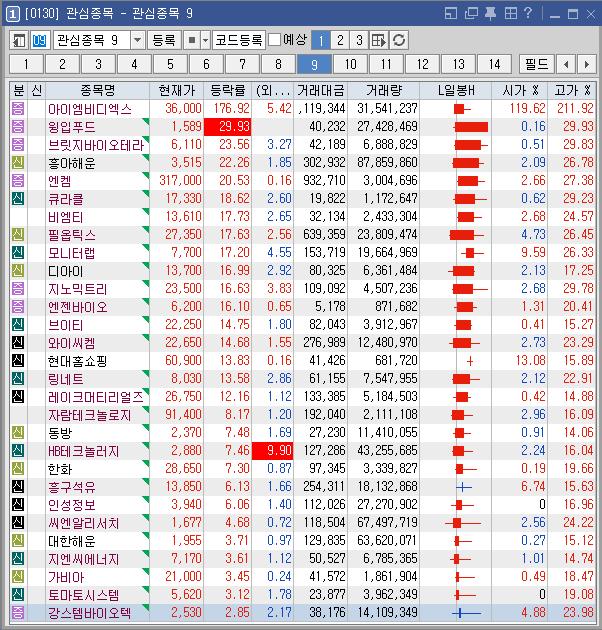Click the daily candle bar for 윙입푸드

click(471, 127)
